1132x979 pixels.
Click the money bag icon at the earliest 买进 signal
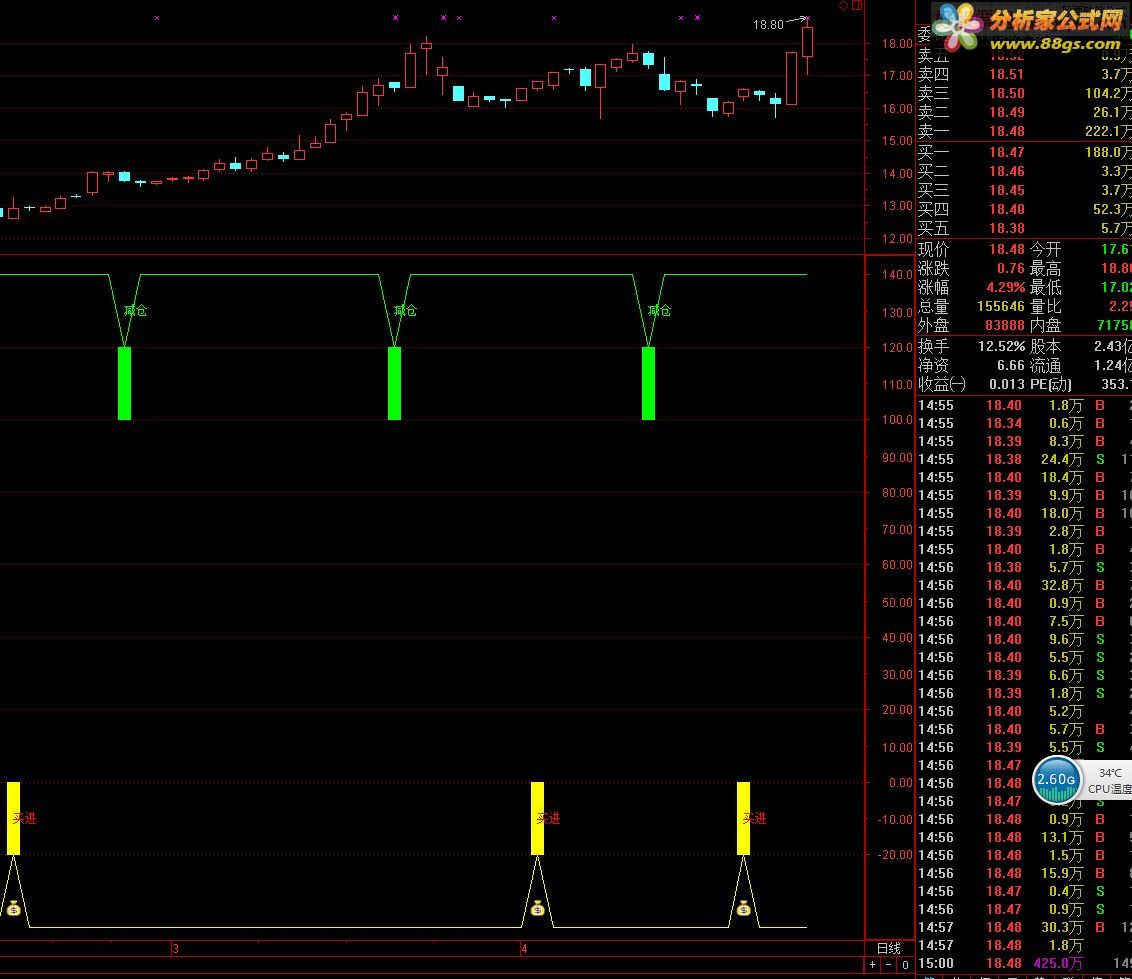click(14, 908)
